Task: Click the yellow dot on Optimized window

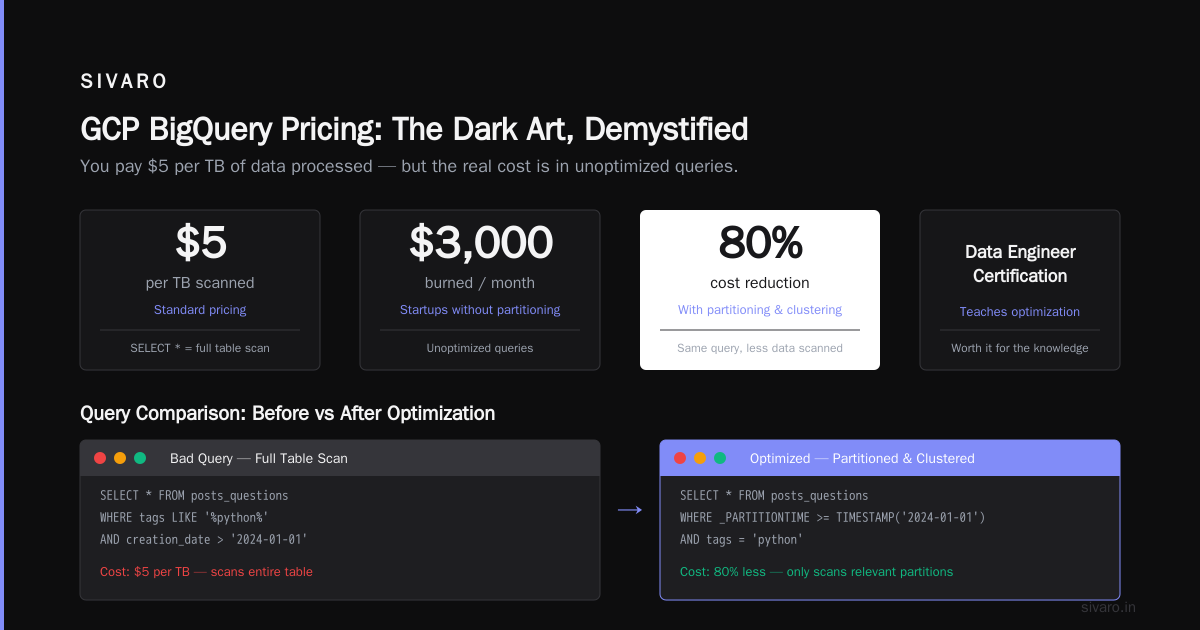Action: click(x=700, y=458)
